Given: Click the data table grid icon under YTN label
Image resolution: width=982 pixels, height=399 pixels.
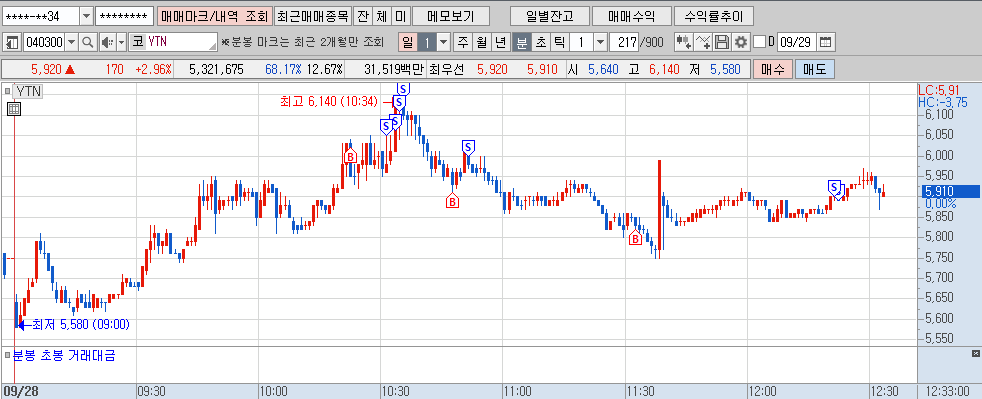Looking at the screenshot, I should click(14, 110).
